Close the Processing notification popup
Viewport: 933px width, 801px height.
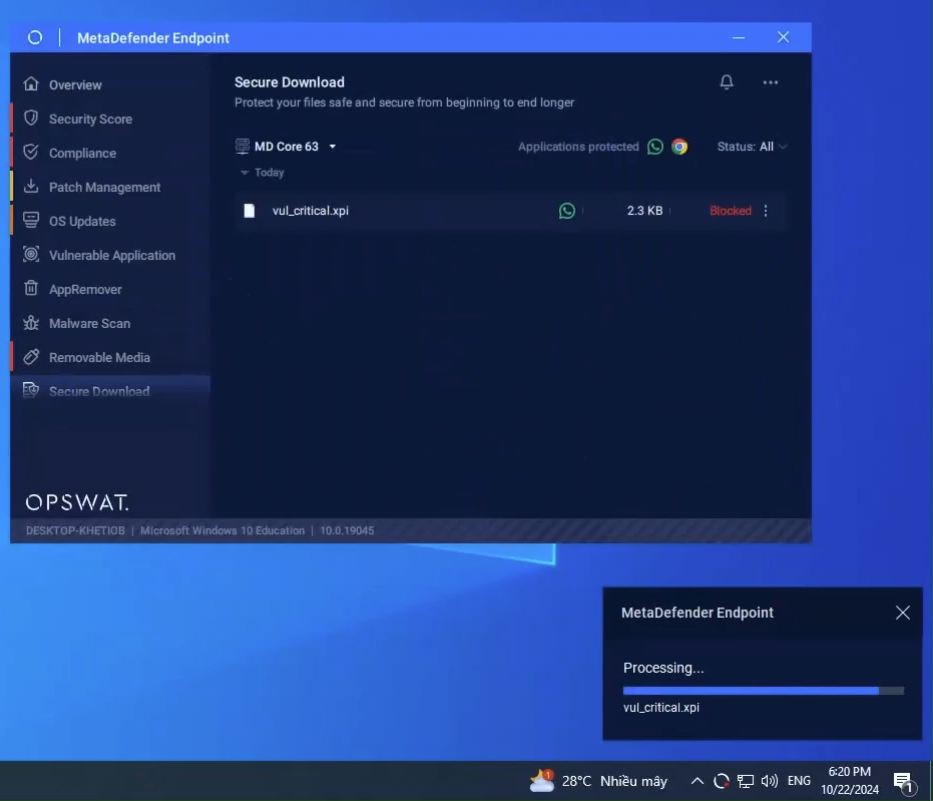[x=902, y=612]
